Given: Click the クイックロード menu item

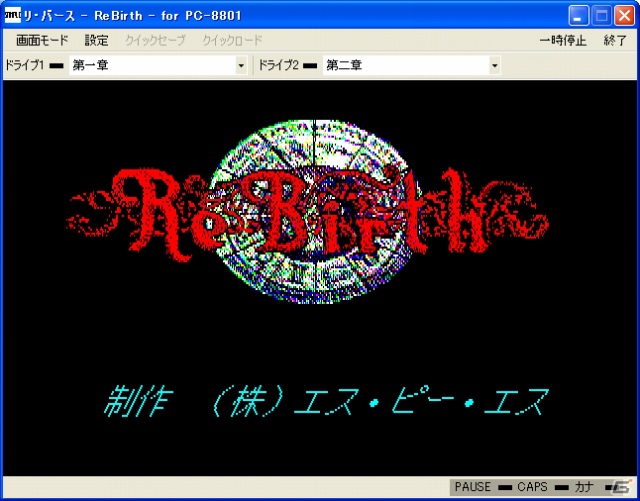Looking at the screenshot, I should (x=232, y=40).
